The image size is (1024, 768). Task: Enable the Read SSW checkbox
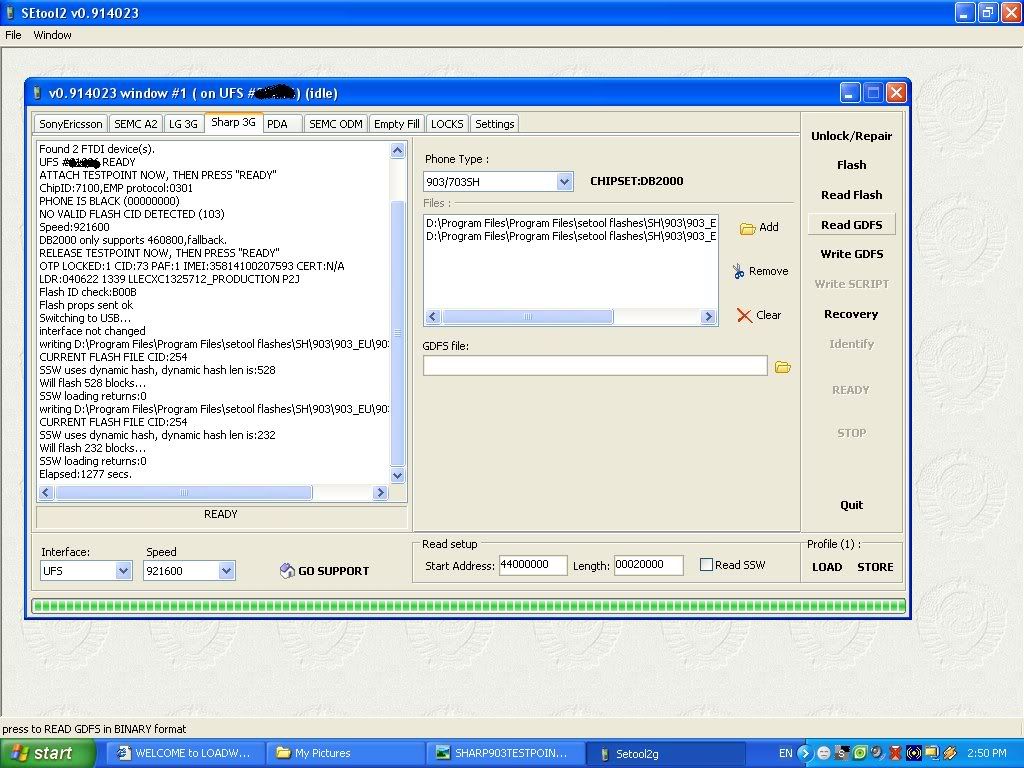coord(706,565)
